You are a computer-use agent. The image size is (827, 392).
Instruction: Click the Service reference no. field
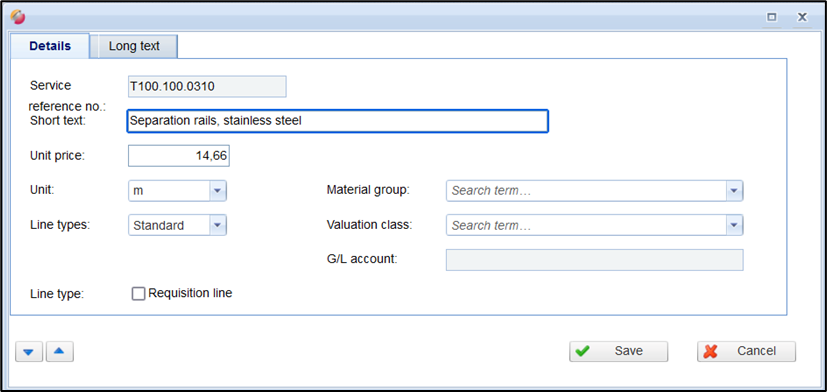tap(207, 87)
